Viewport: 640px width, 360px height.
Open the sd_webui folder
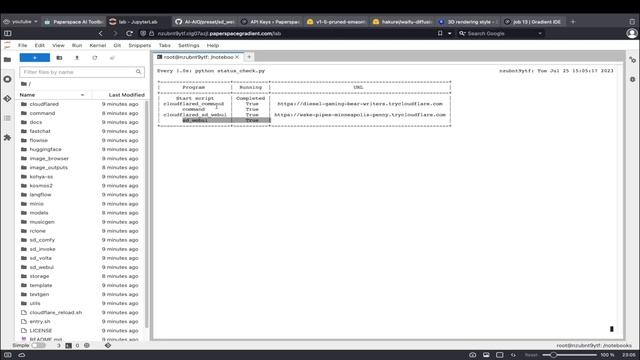(42, 267)
